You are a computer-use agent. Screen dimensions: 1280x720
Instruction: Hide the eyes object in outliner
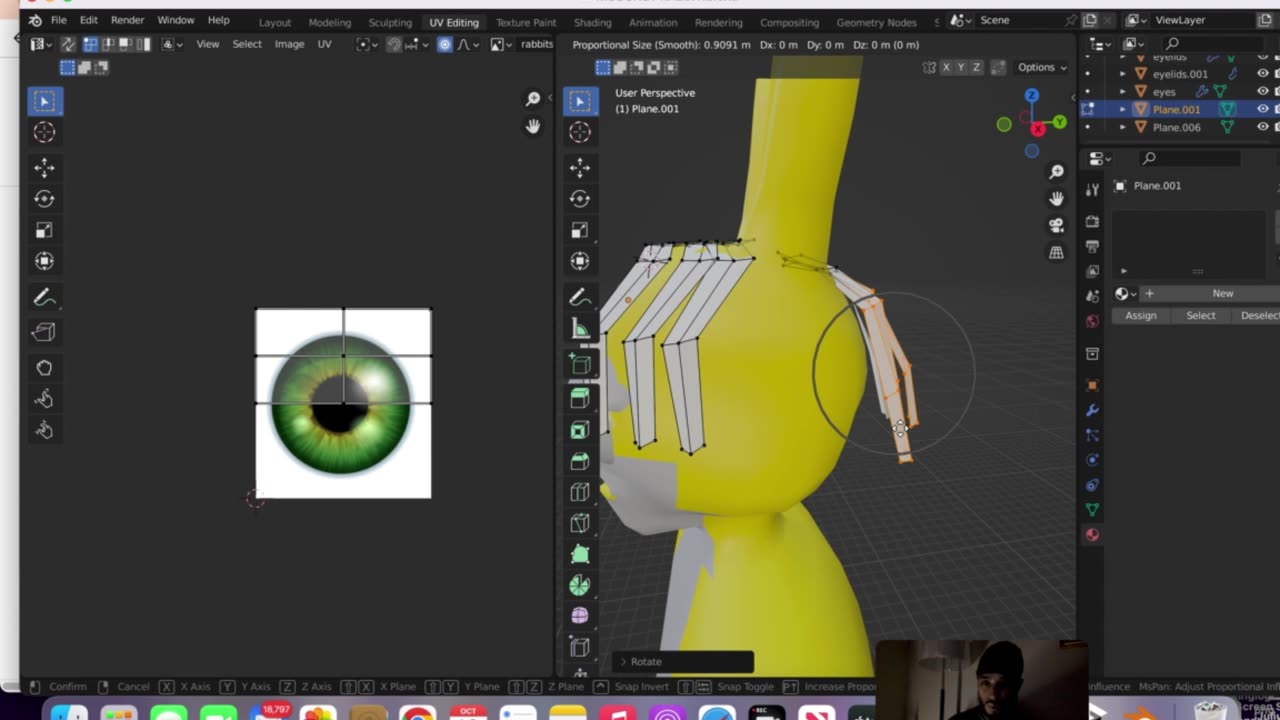tap(1263, 91)
